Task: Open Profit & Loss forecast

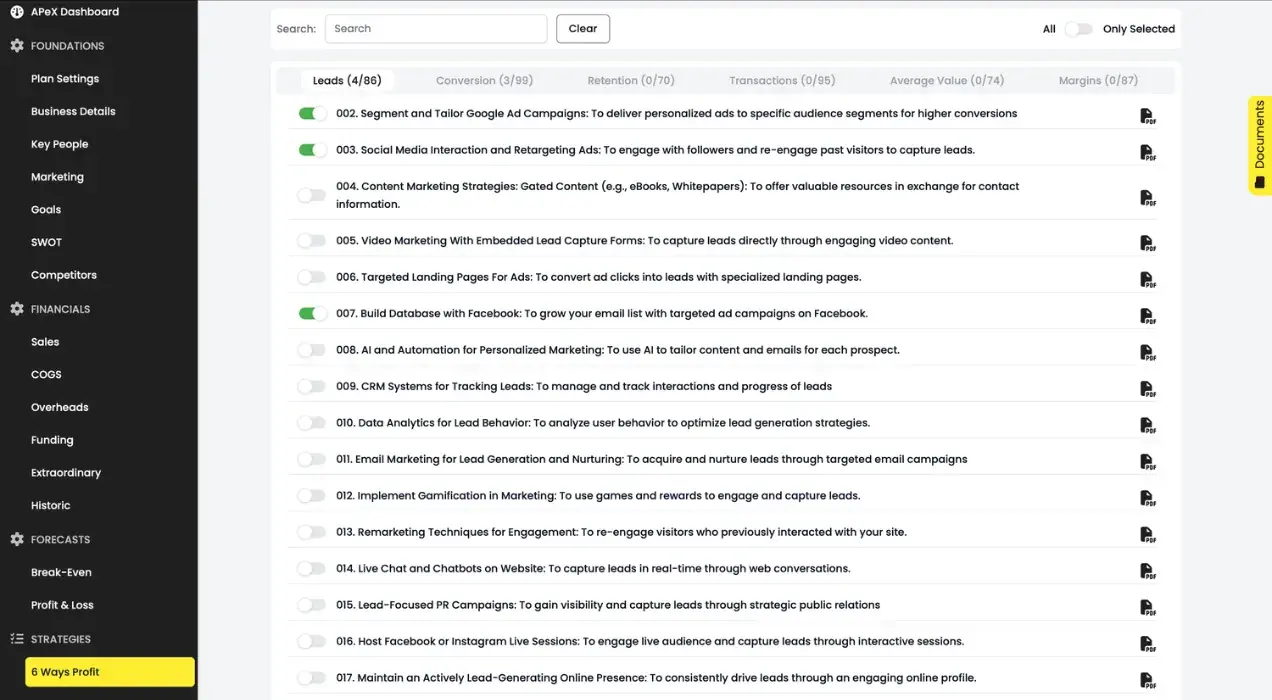Action: click(x=62, y=605)
